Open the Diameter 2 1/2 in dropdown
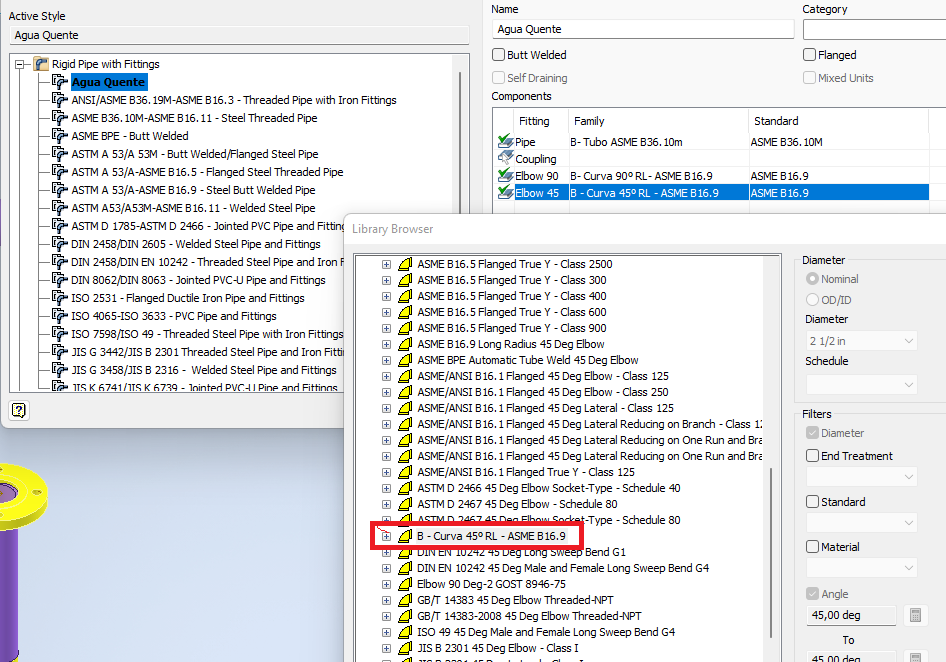 pos(862,341)
